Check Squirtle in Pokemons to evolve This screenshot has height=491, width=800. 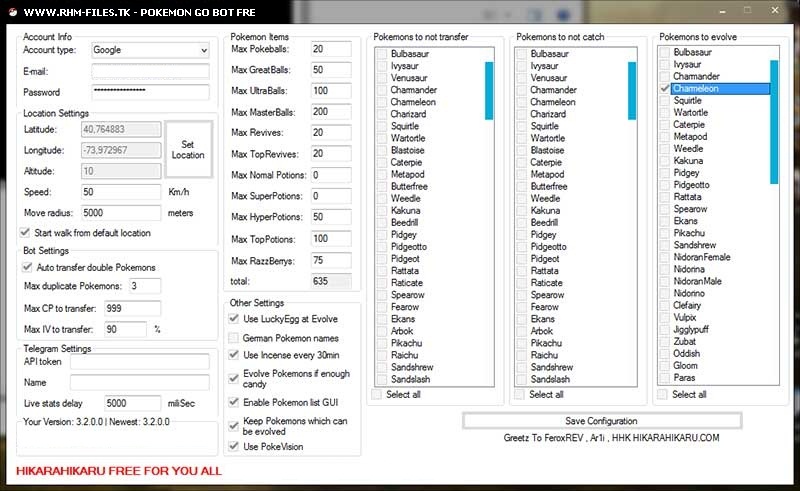point(664,101)
